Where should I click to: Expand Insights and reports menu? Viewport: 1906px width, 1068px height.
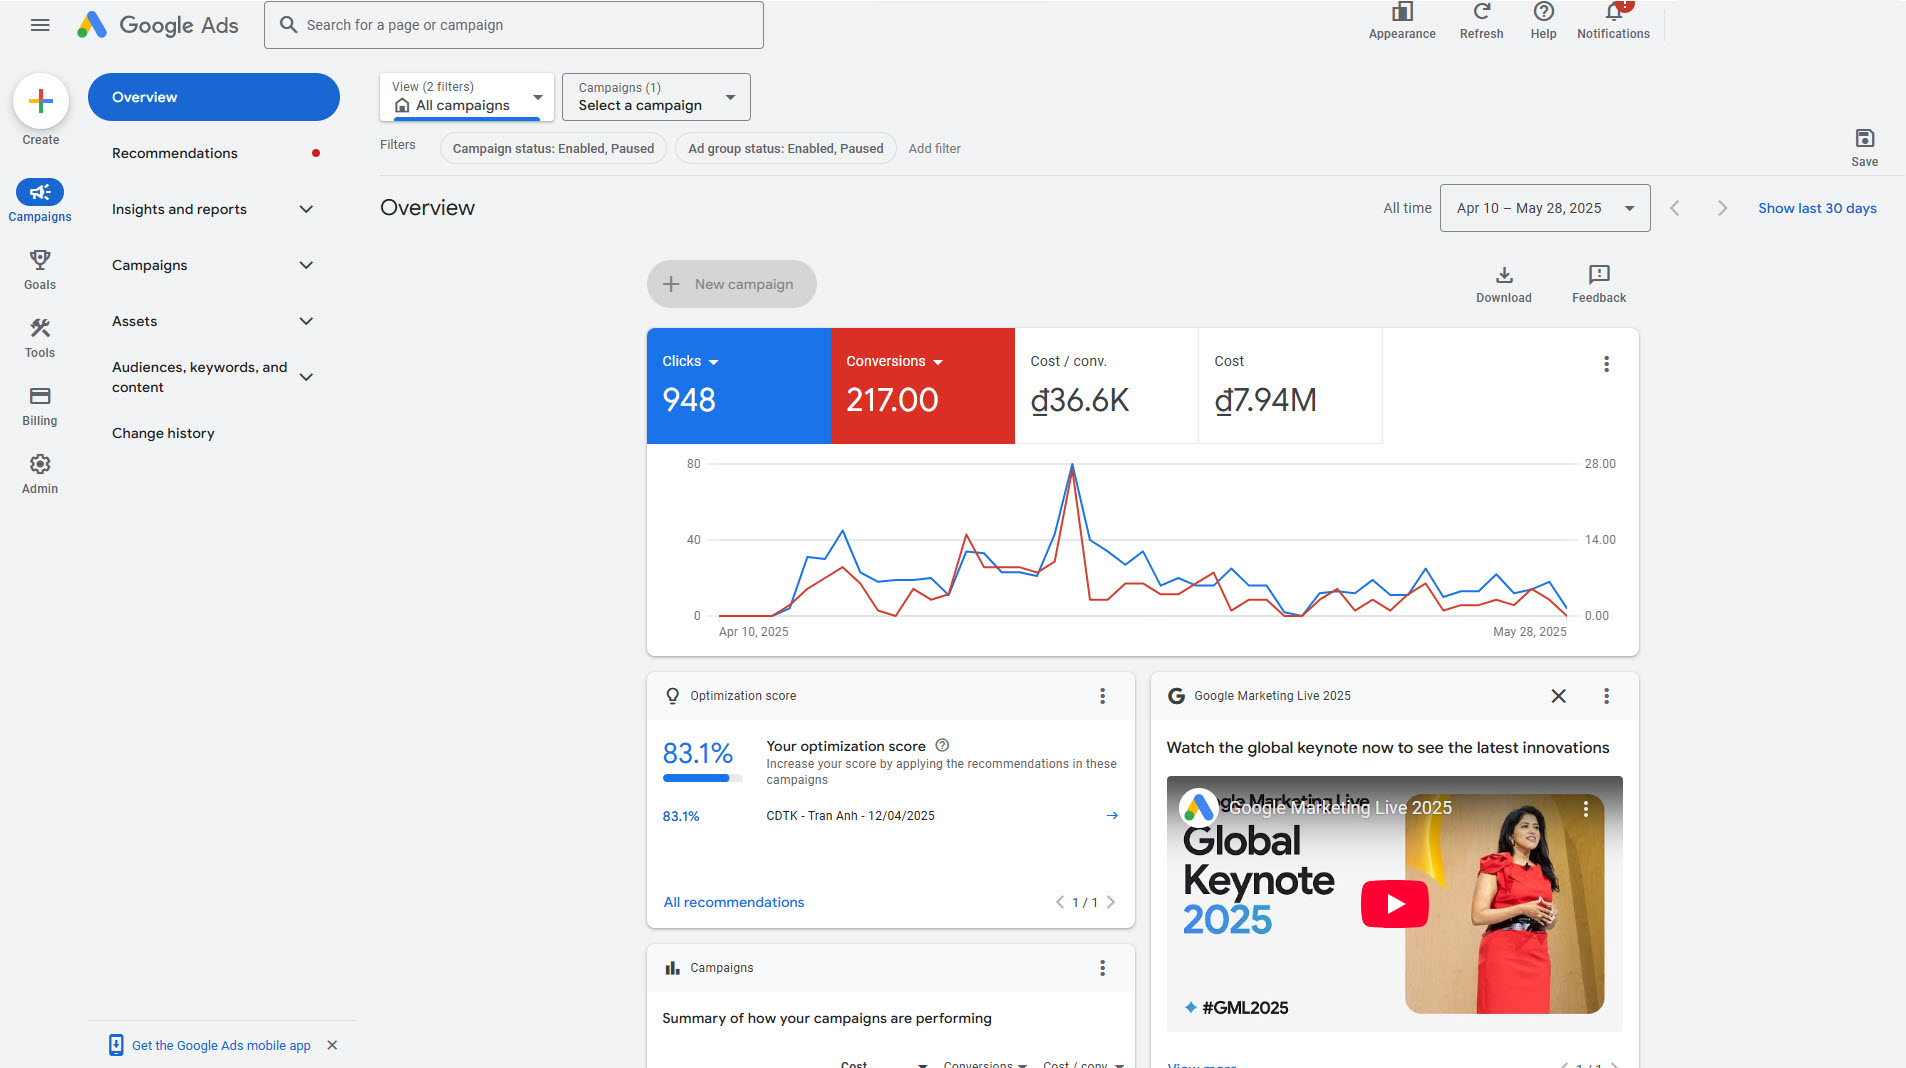point(306,209)
